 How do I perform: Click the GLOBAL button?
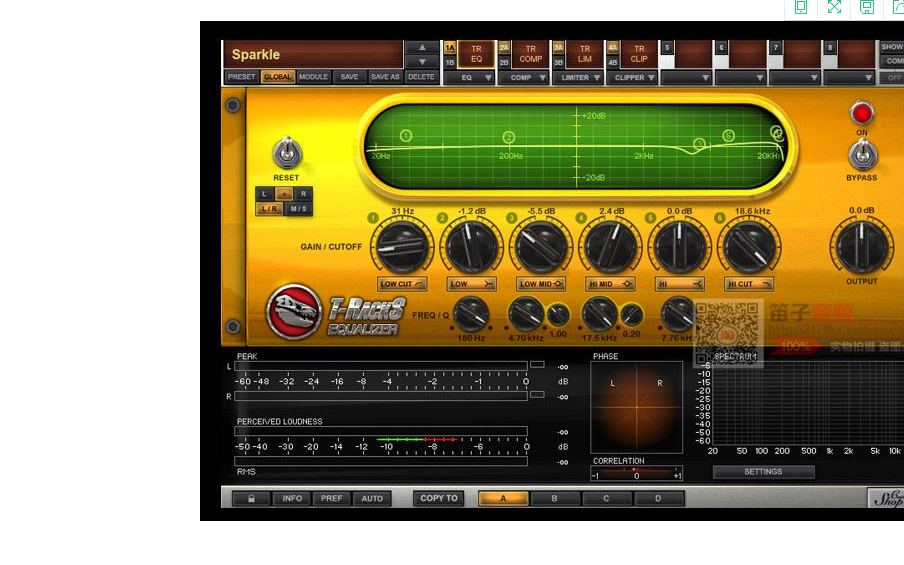(278, 77)
